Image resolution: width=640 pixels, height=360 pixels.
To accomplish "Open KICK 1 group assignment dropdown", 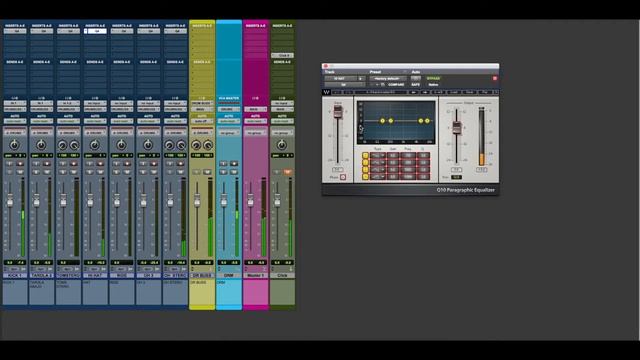I will pos(15,133).
